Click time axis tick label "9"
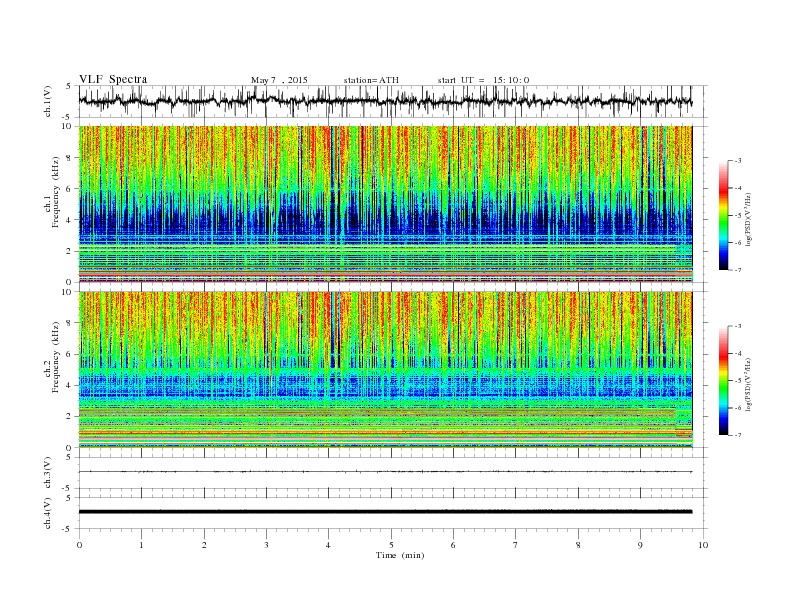This screenshot has height=612, width=792. click(x=640, y=545)
